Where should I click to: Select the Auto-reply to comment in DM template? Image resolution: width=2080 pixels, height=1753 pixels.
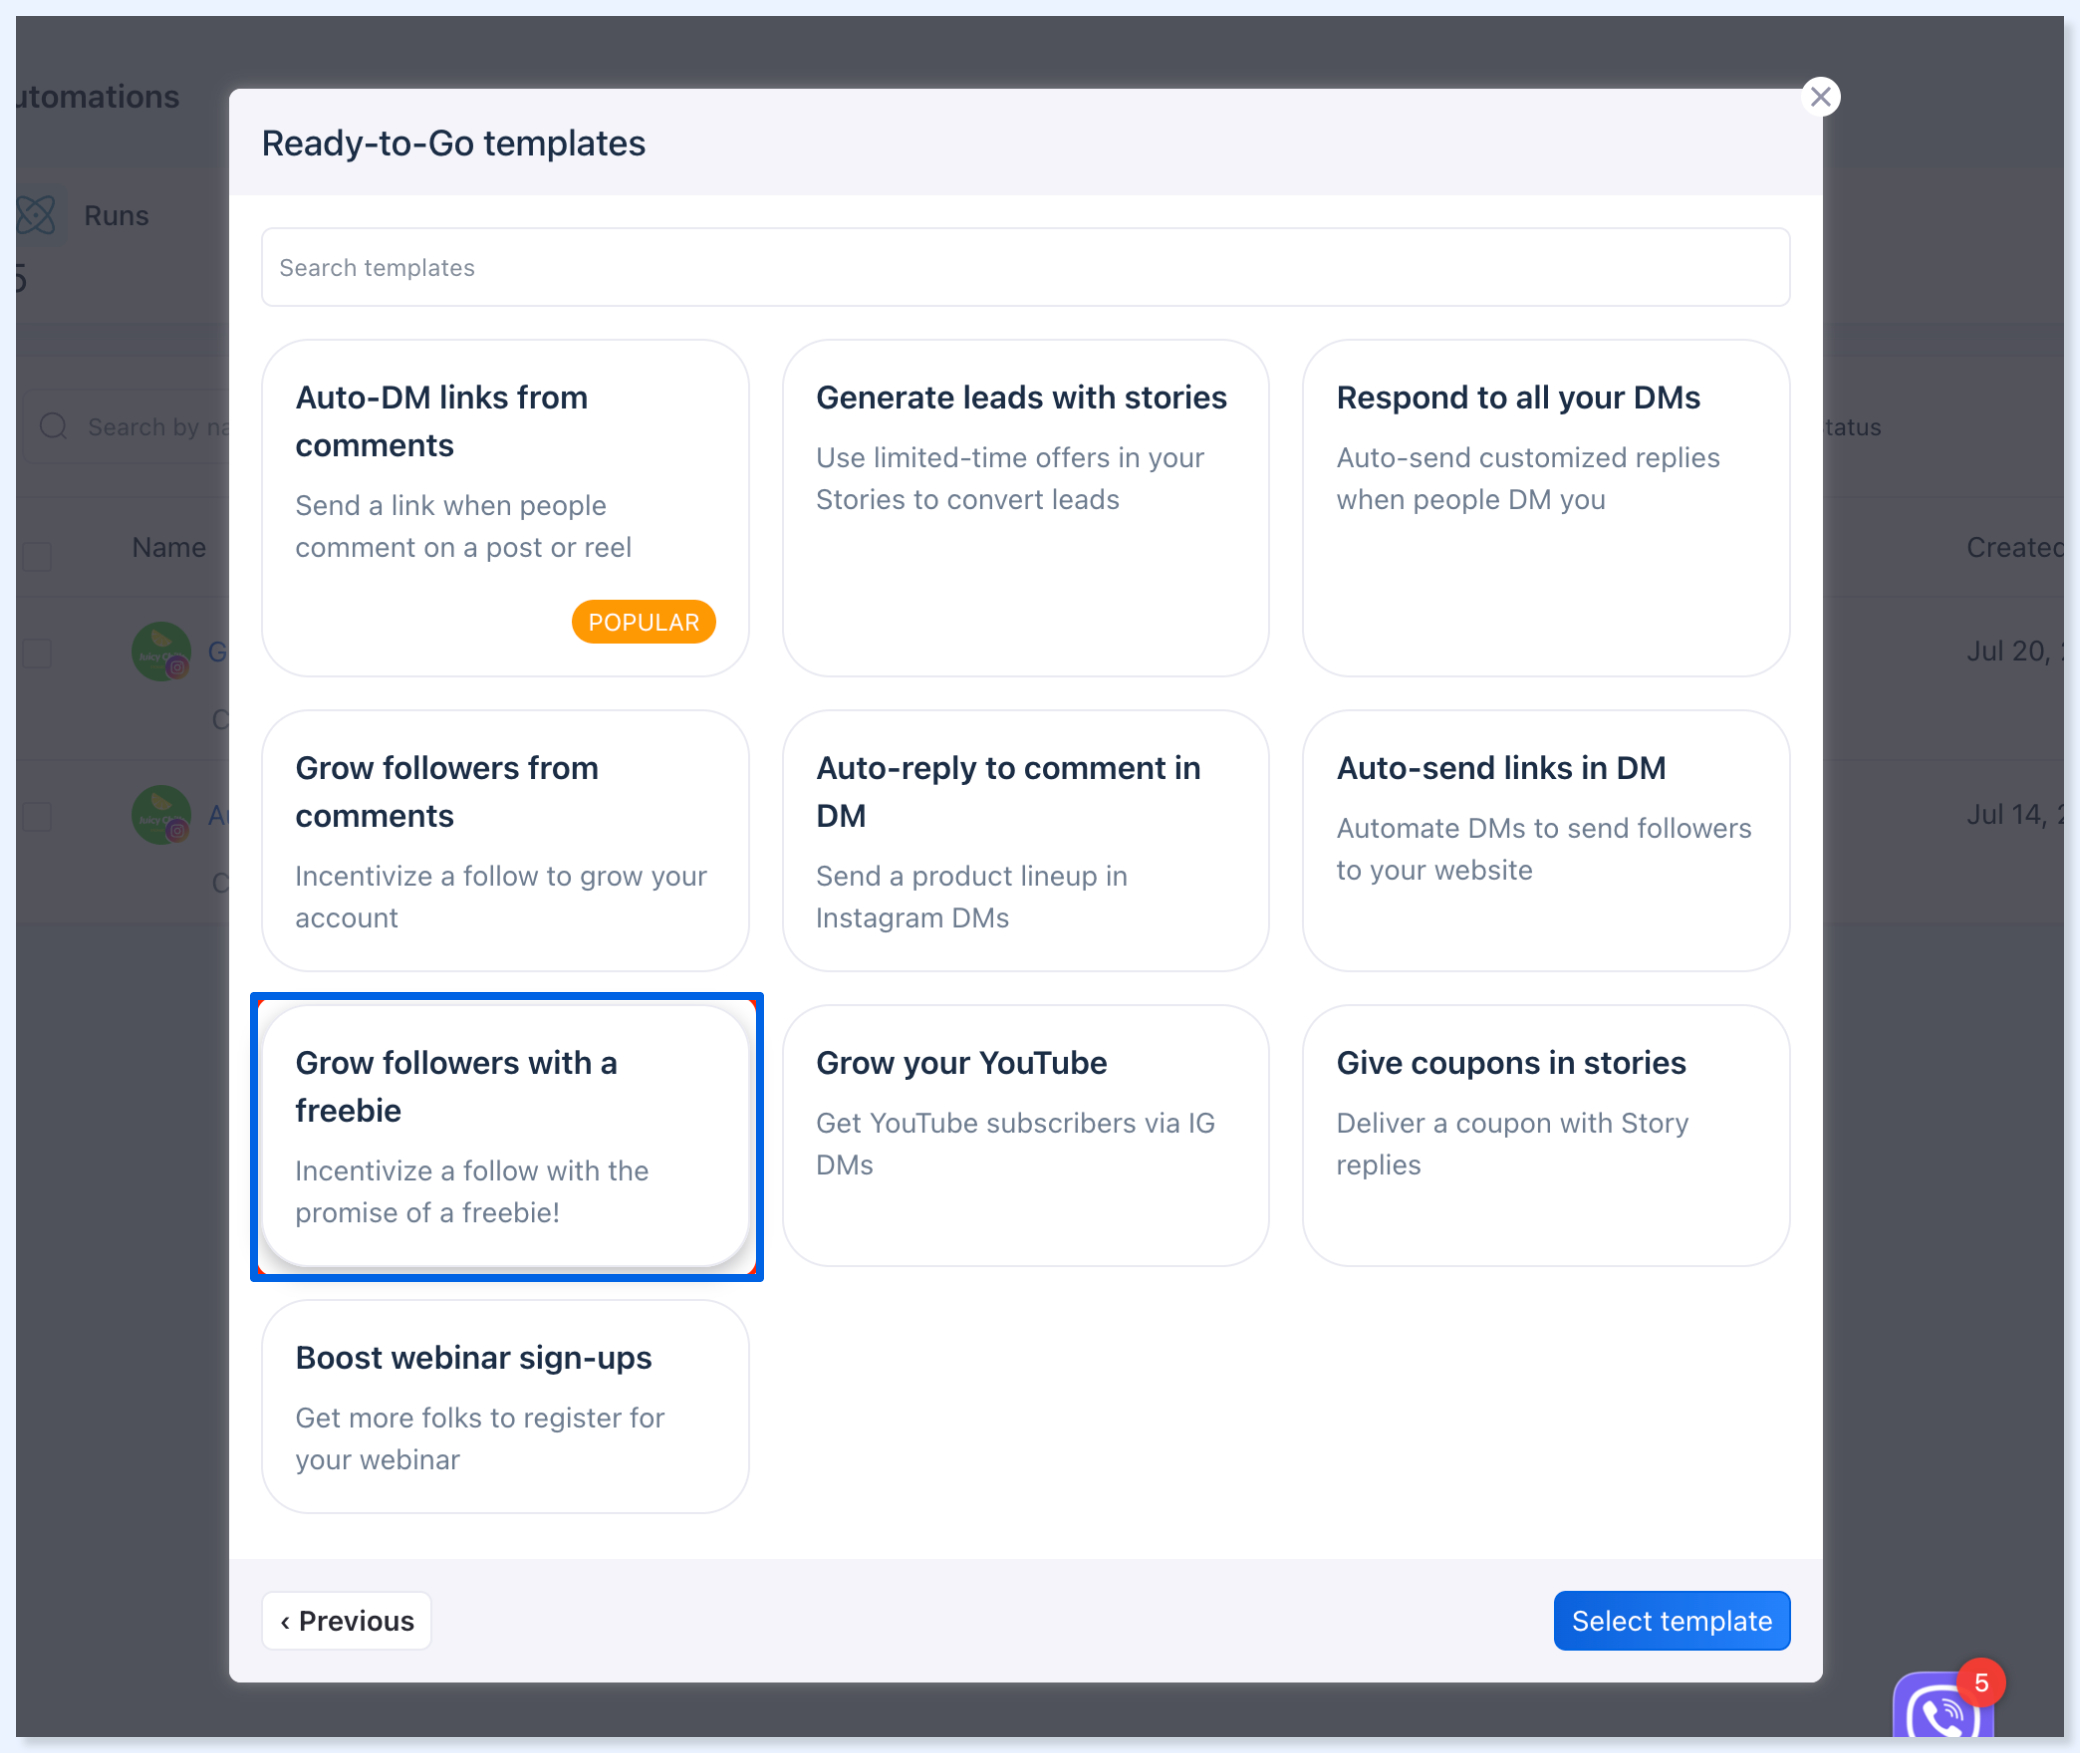(1025, 840)
